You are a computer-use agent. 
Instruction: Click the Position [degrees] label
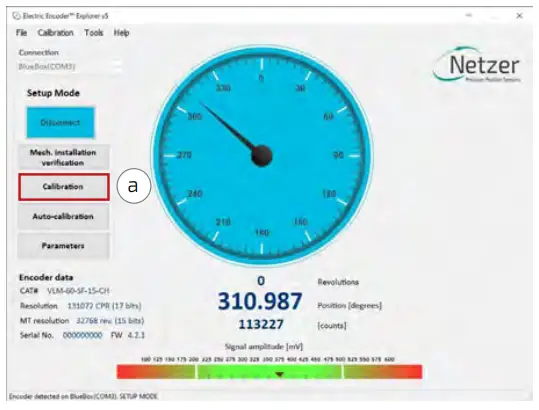(350, 306)
